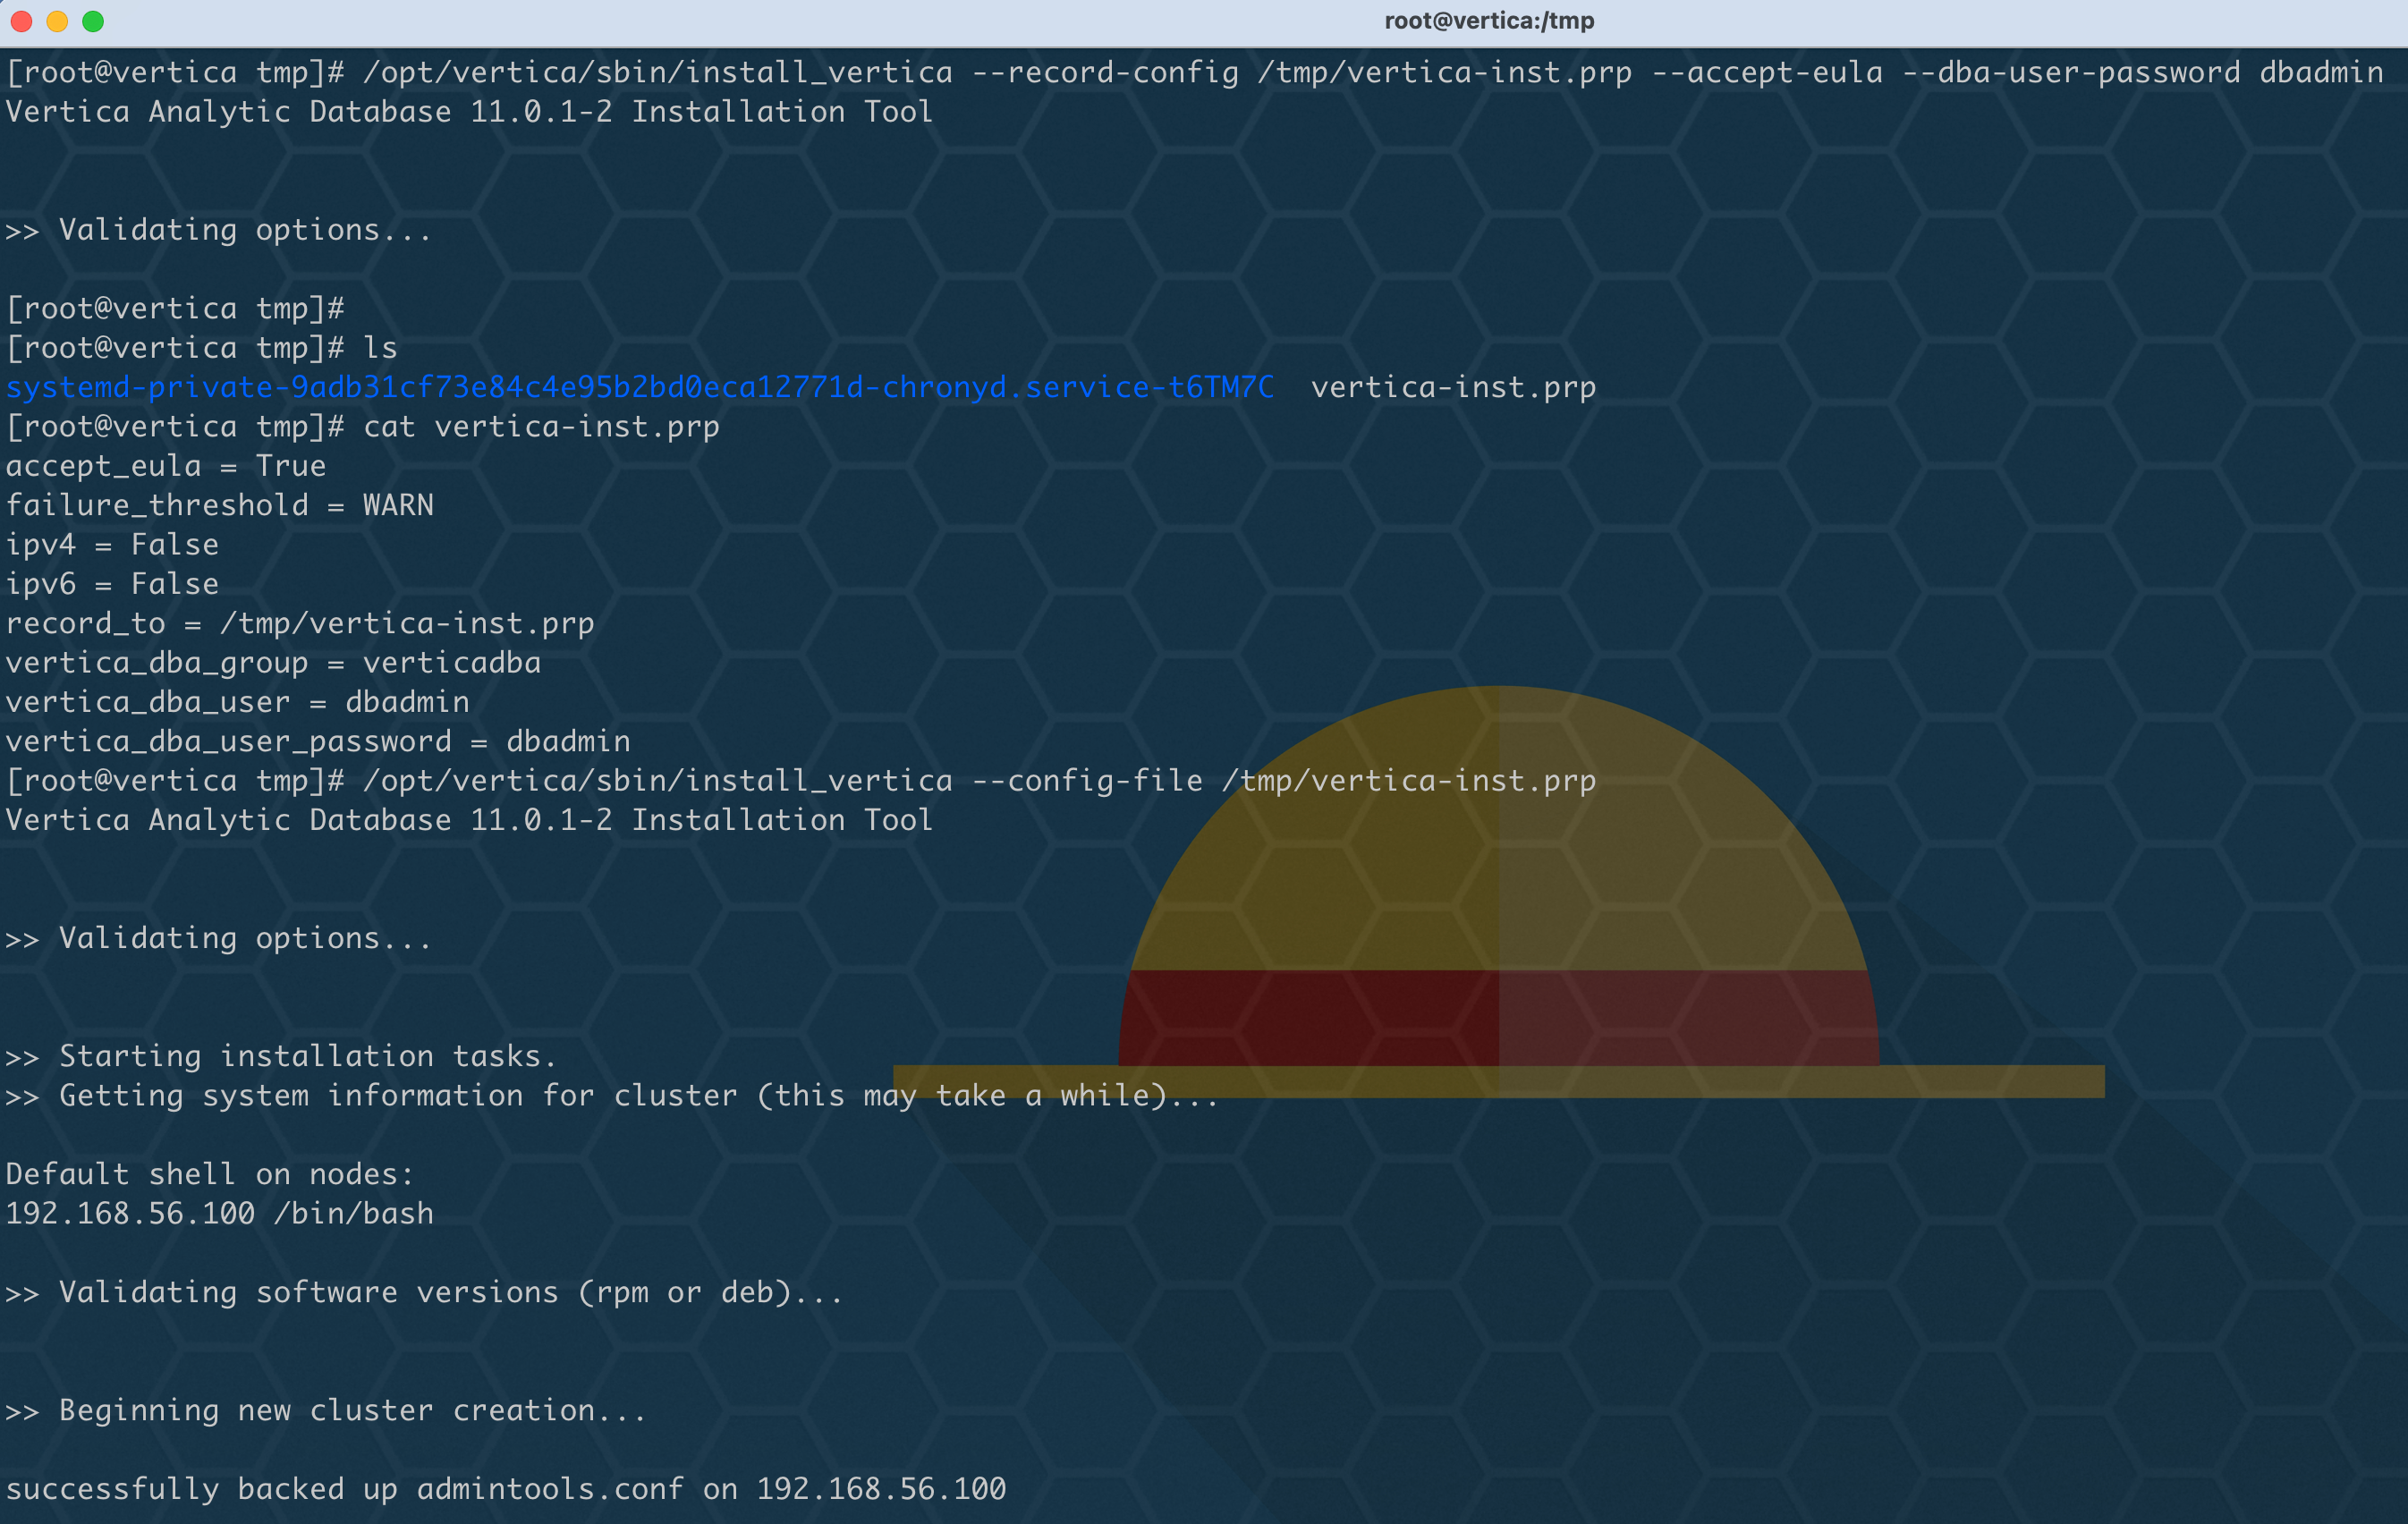Click the 'Default shell on nodes:' line

(210, 1175)
